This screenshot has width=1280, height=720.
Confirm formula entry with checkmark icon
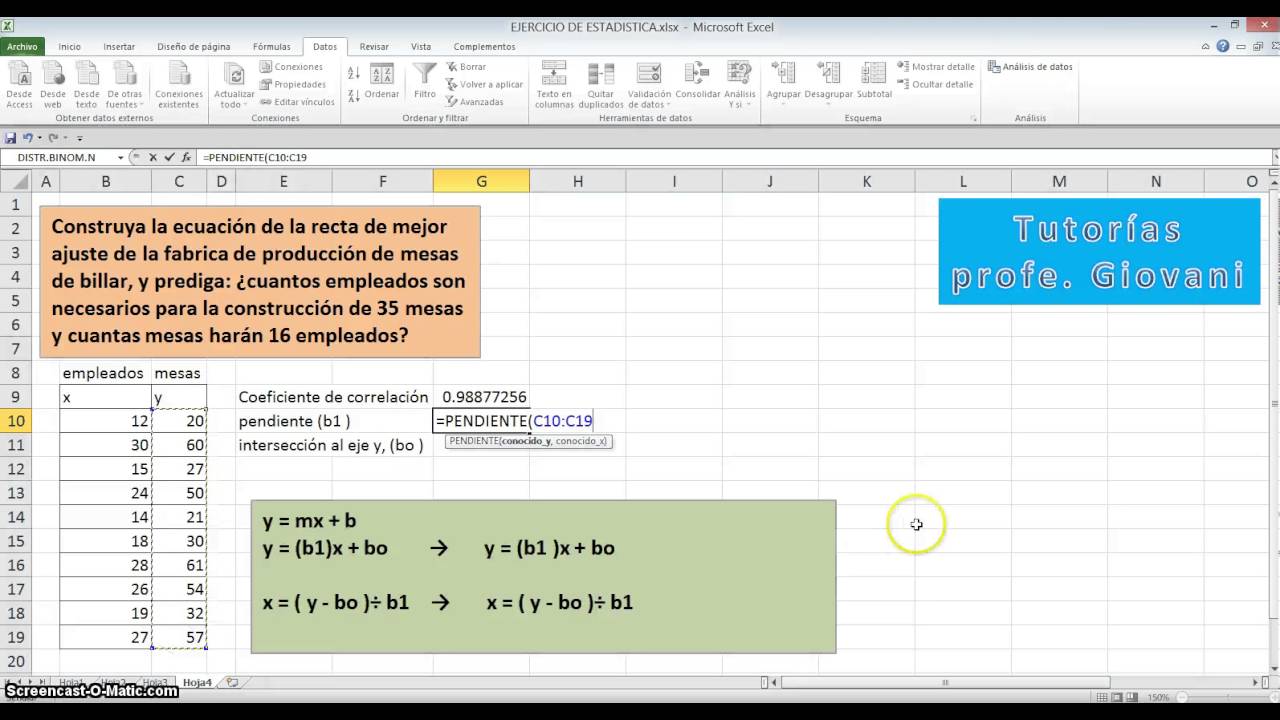coord(169,157)
